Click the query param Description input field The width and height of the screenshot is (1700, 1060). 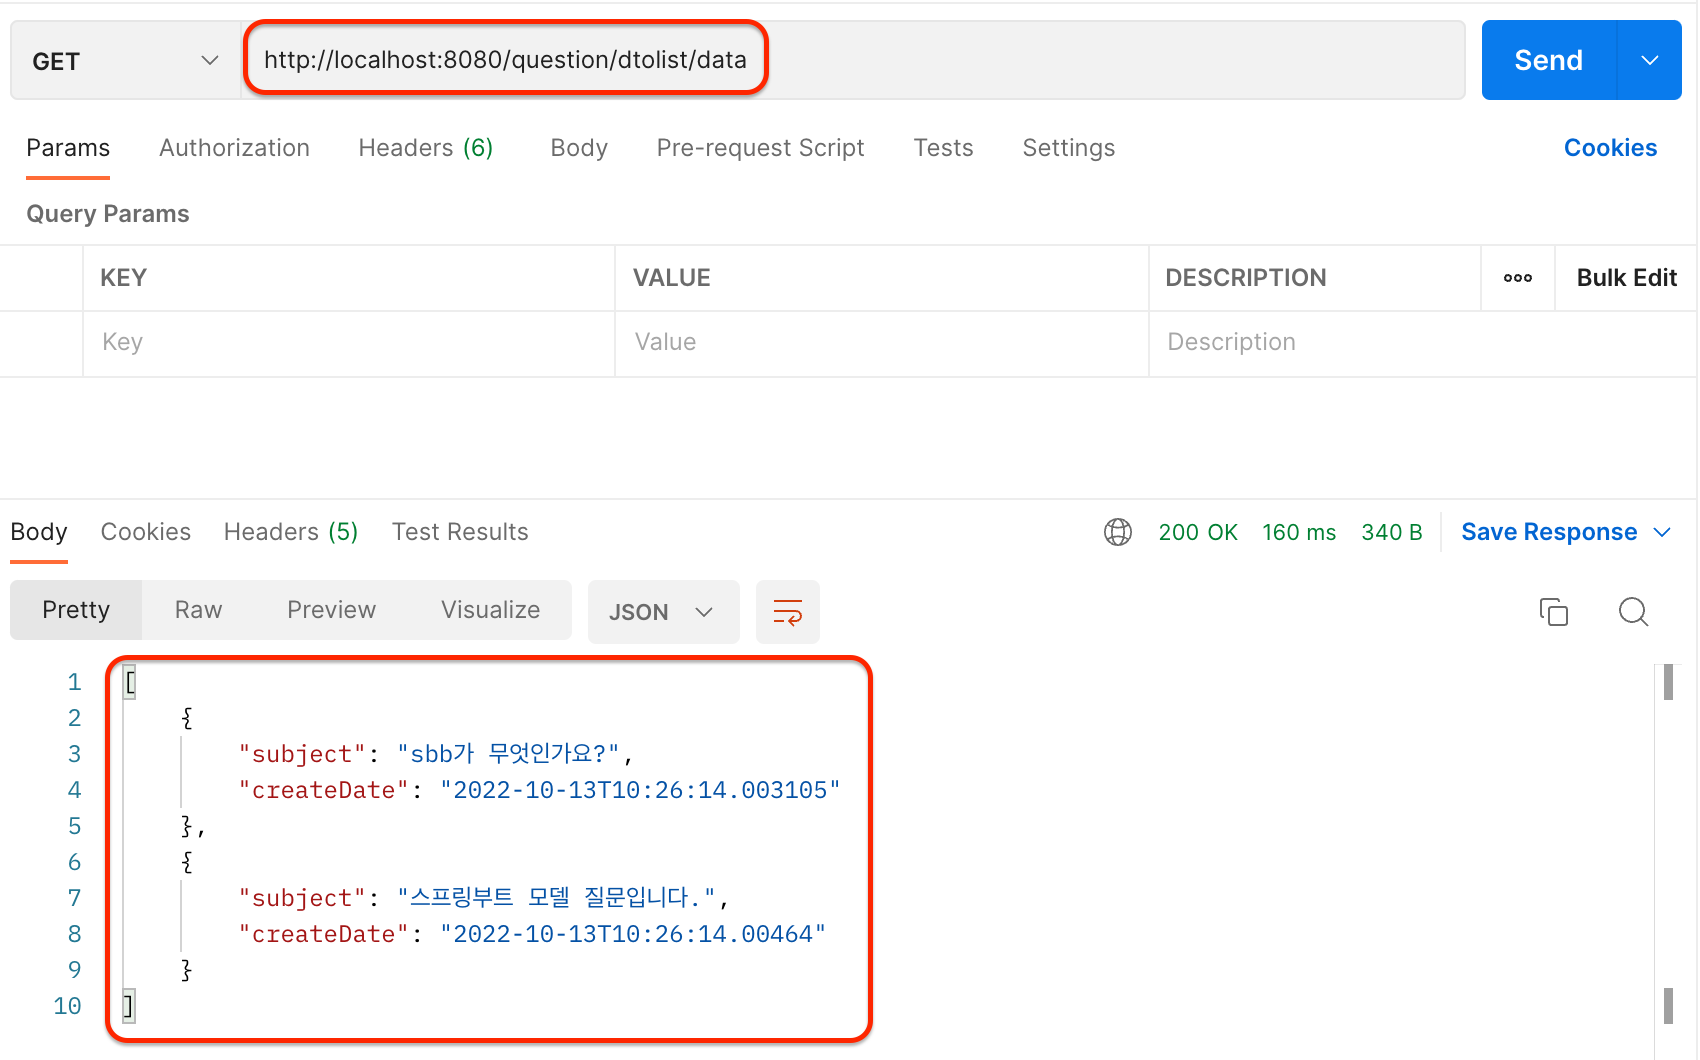coord(1422,343)
